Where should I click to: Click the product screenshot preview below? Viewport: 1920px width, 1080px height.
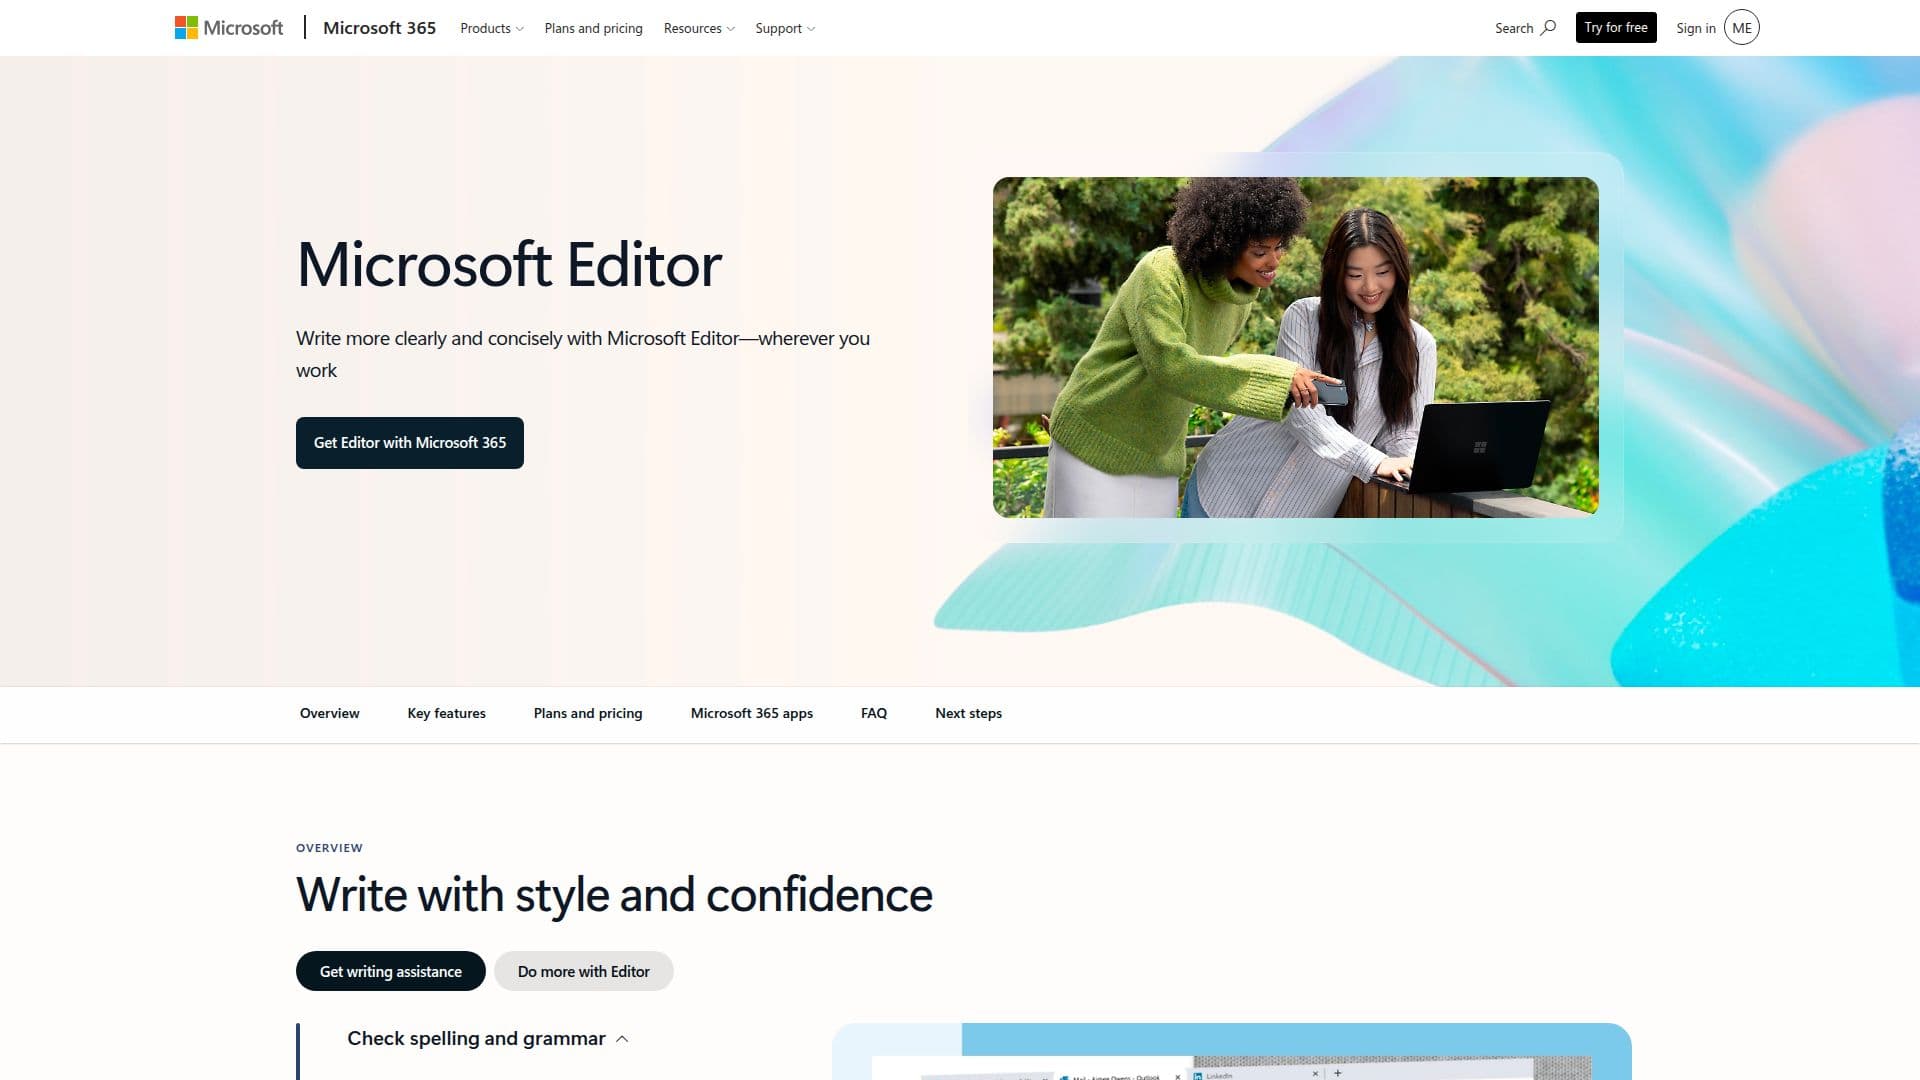pyautogui.click(x=1232, y=1052)
